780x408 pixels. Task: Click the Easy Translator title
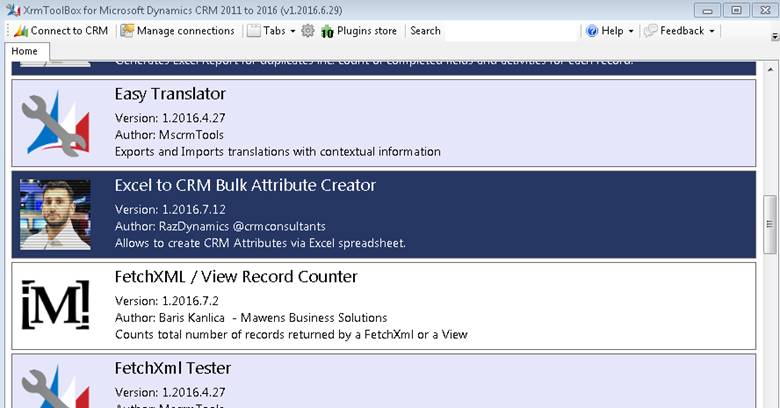[x=170, y=94]
